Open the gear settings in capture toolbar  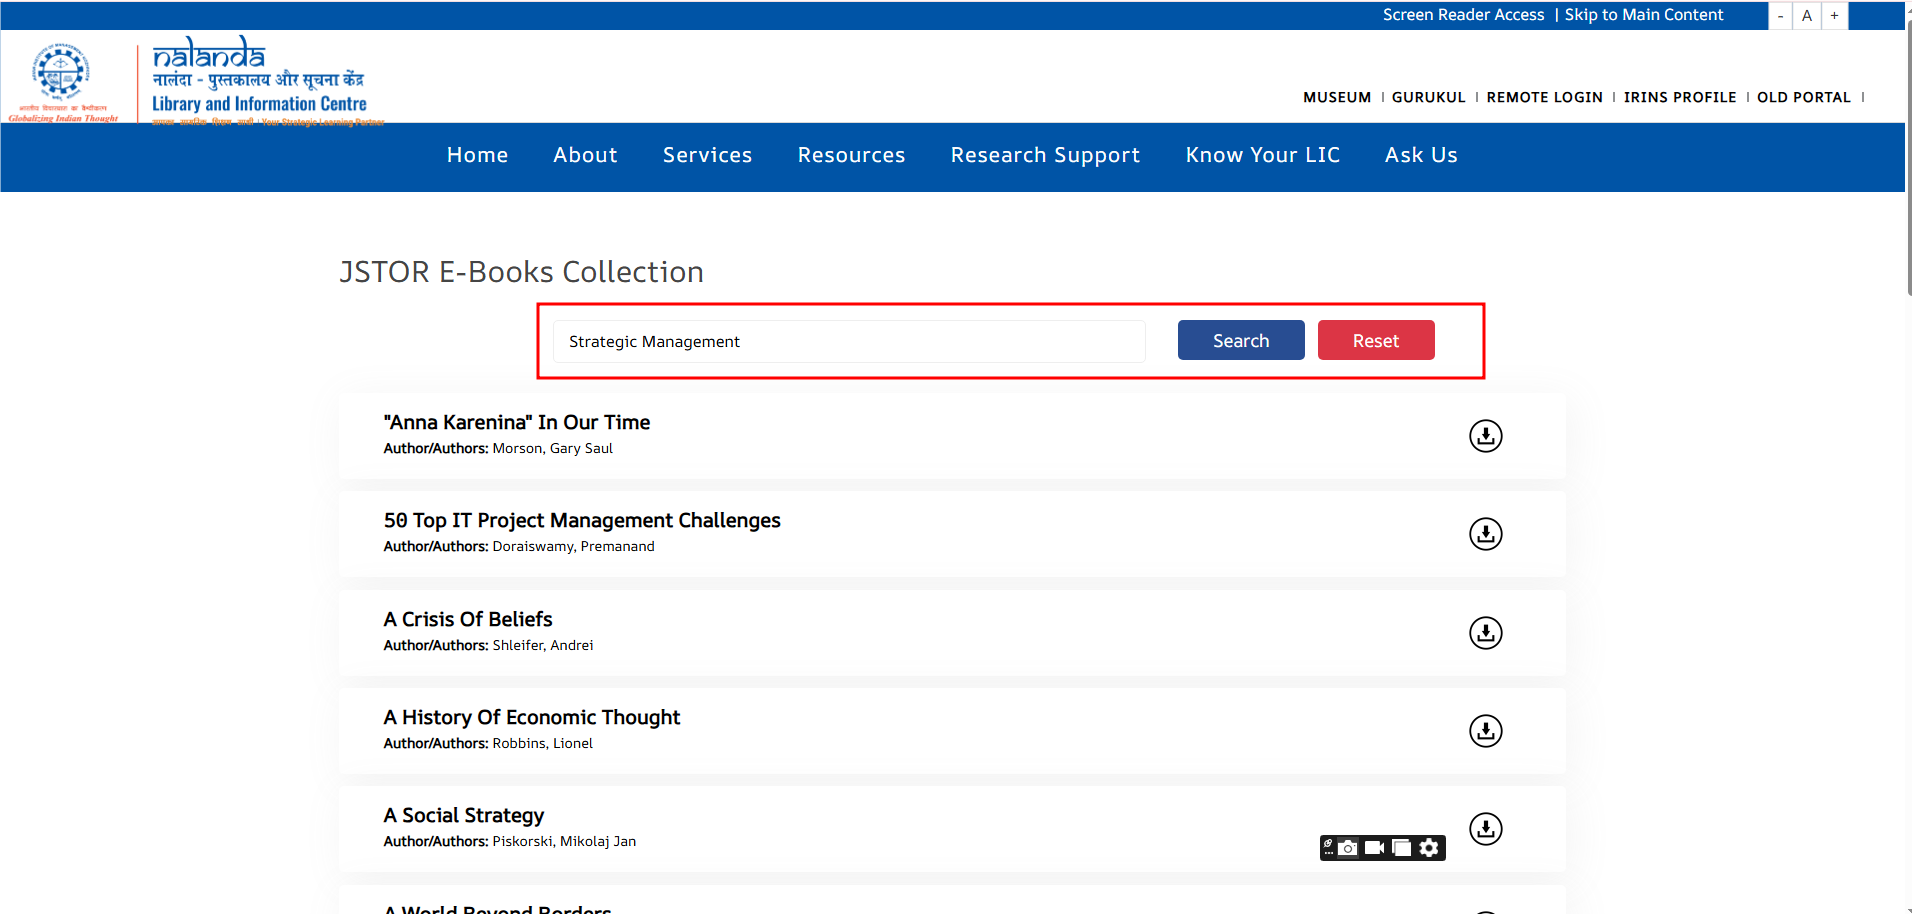[1430, 848]
